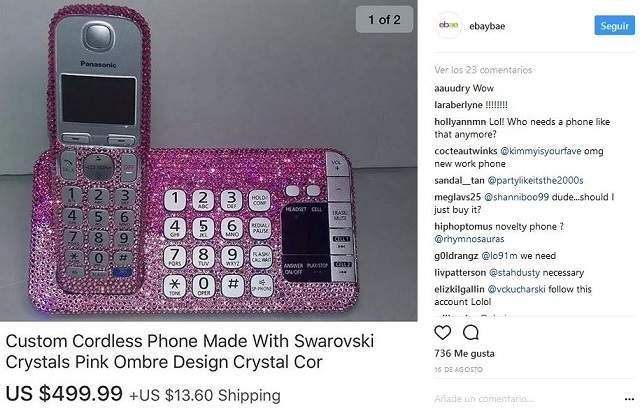Open @kimmyisyourfave mention link
Viewport: 640px width, 416px height.
pos(540,151)
